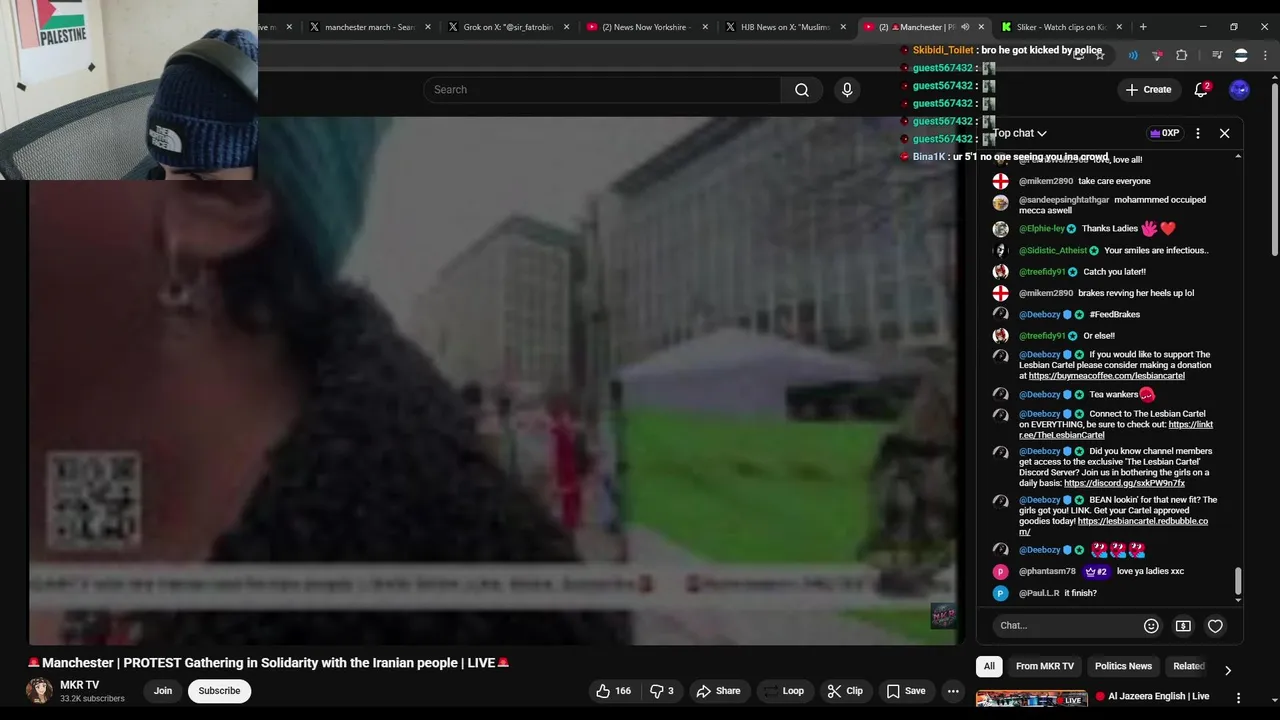
Task: Open the 0XP channel points badge
Action: point(1165,133)
